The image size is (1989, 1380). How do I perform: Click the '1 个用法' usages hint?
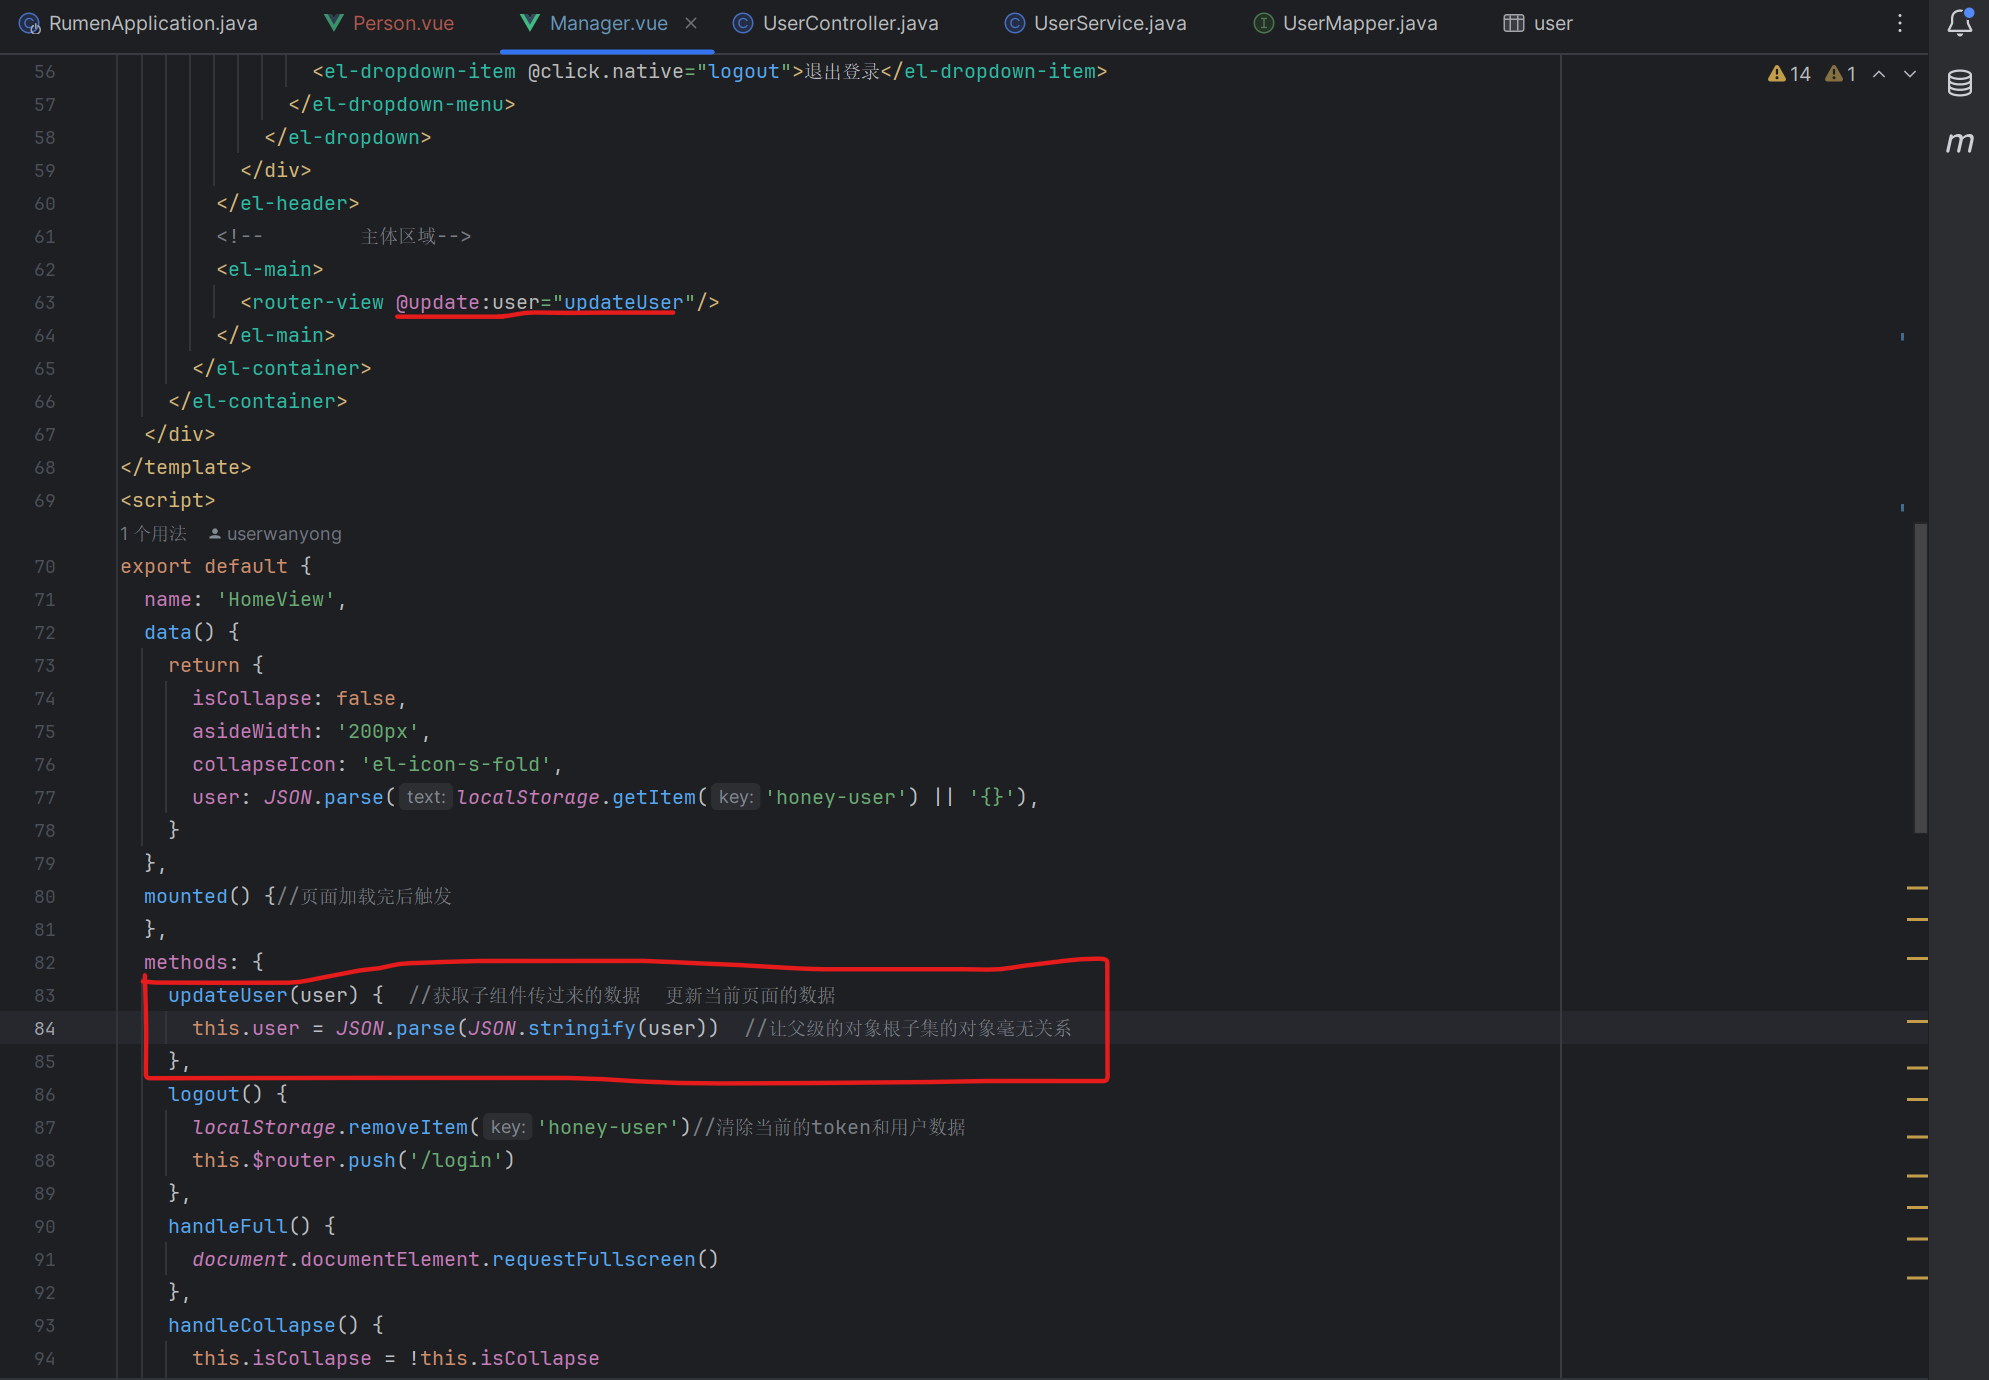pos(153,534)
